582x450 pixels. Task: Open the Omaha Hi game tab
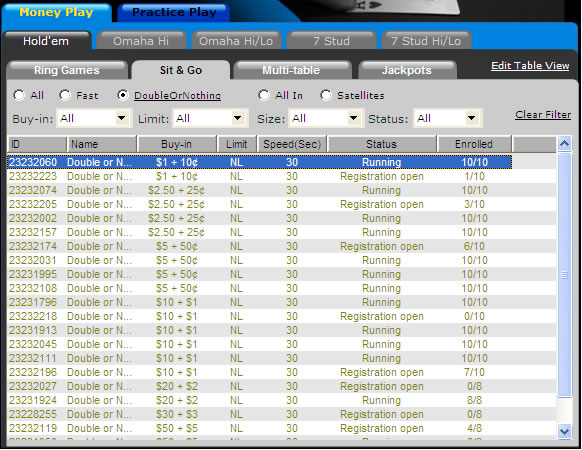[141, 40]
